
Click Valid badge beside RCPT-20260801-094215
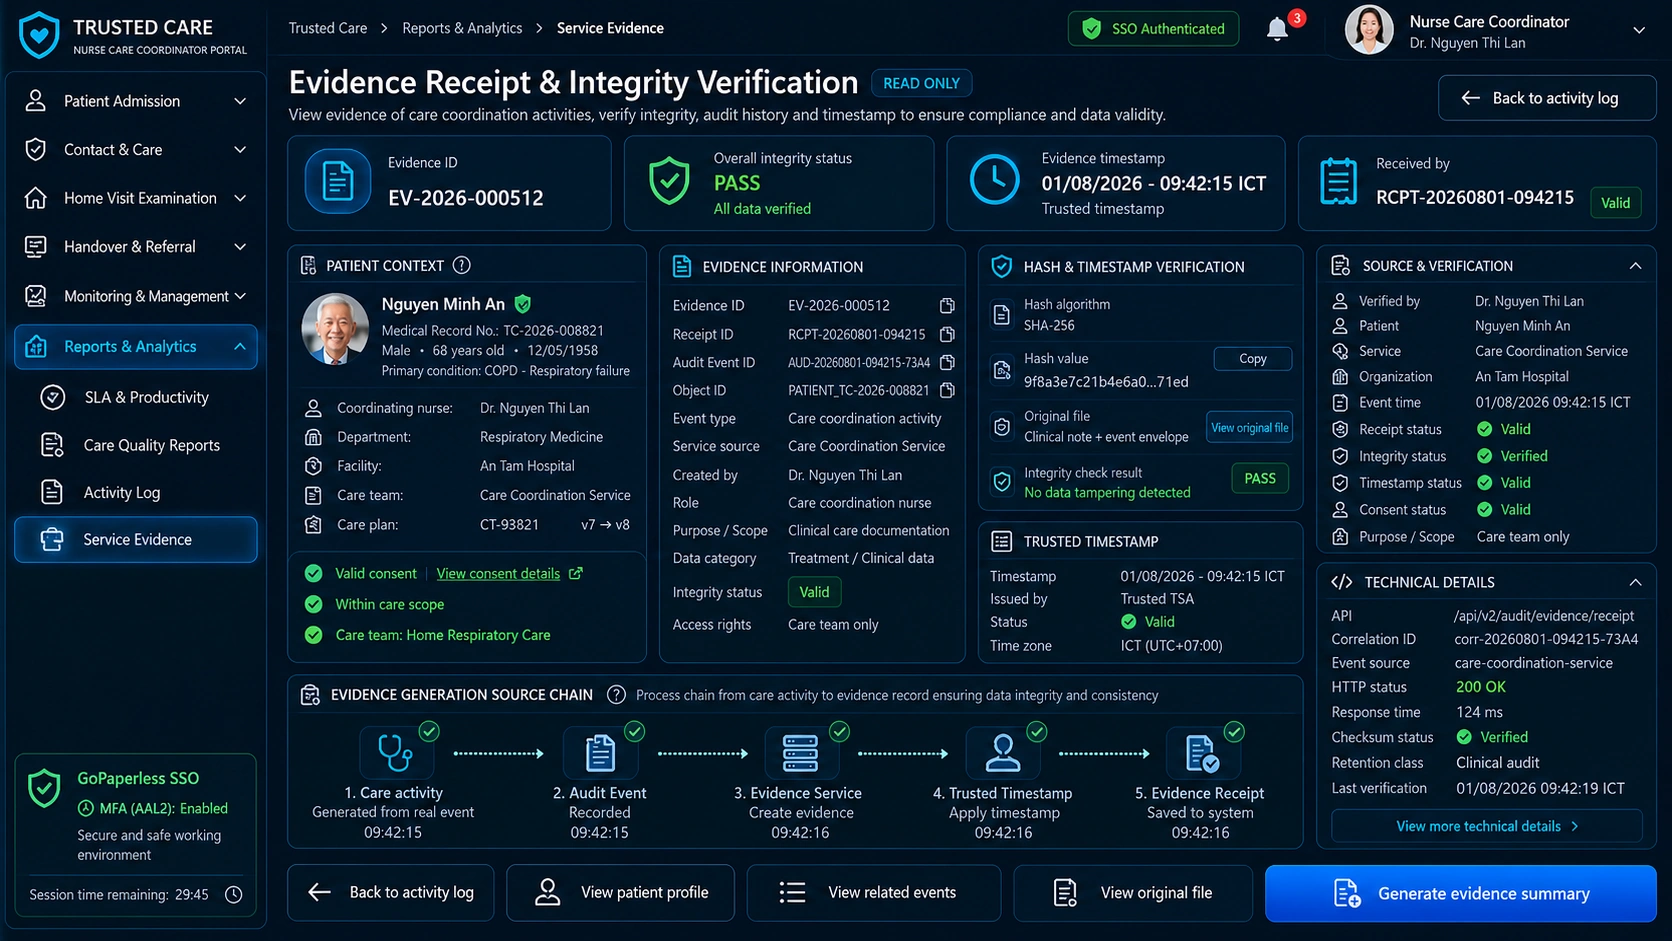click(1615, 203)
